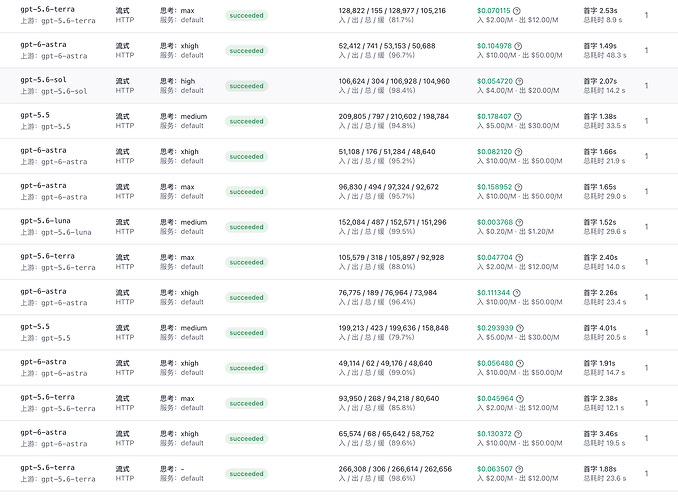Click help icon beside cost $0.104978
Image resolution: width=678 pixels, height=500 pixels.
pos(518,46)
